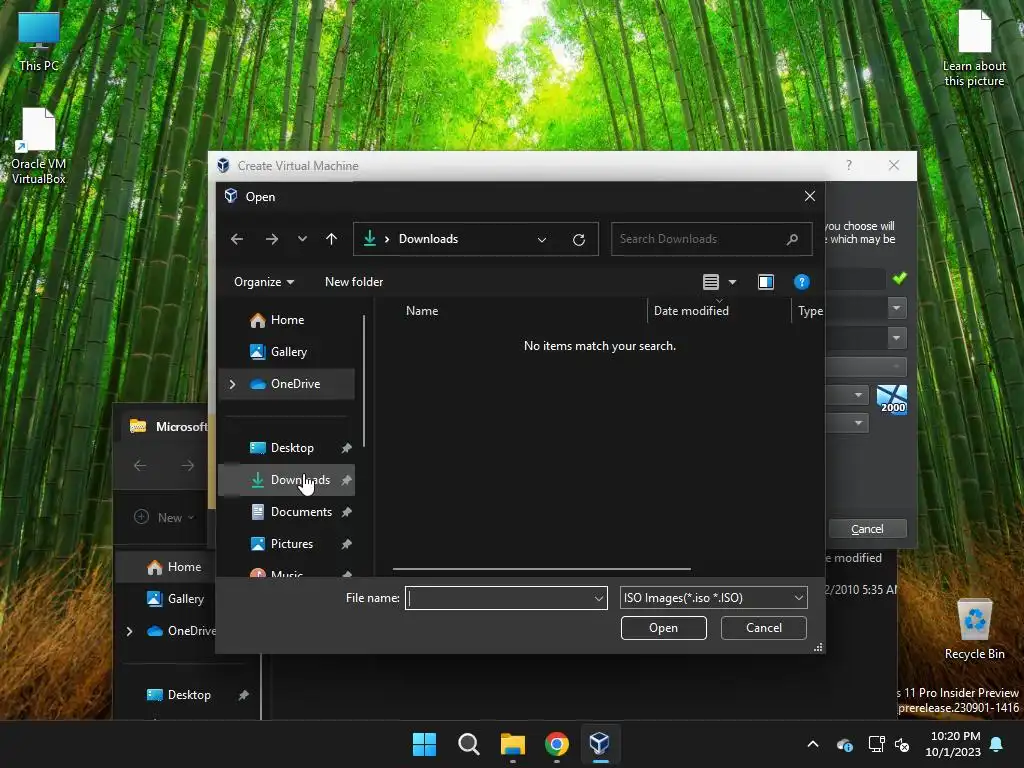Select Home in Open dialog sidebar
The image size is (1024, 768).
pos(287,319)
